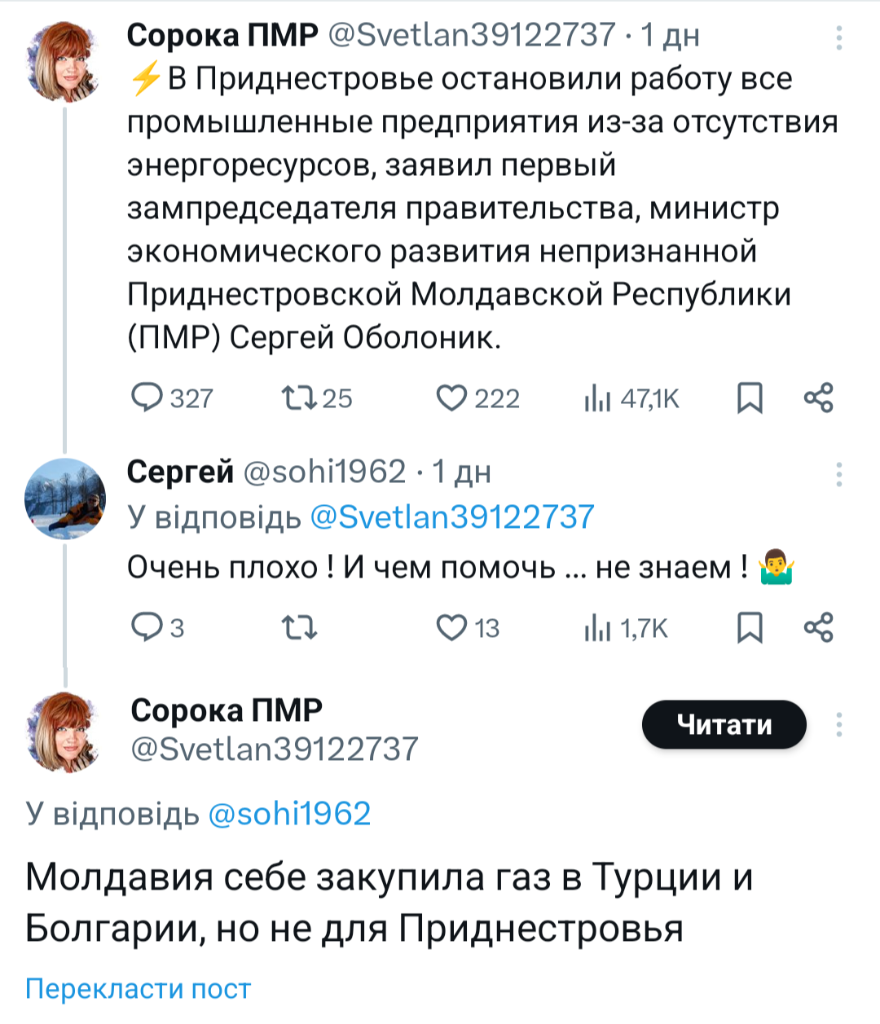Click Перекласти пост translate link

coord(138,989)
